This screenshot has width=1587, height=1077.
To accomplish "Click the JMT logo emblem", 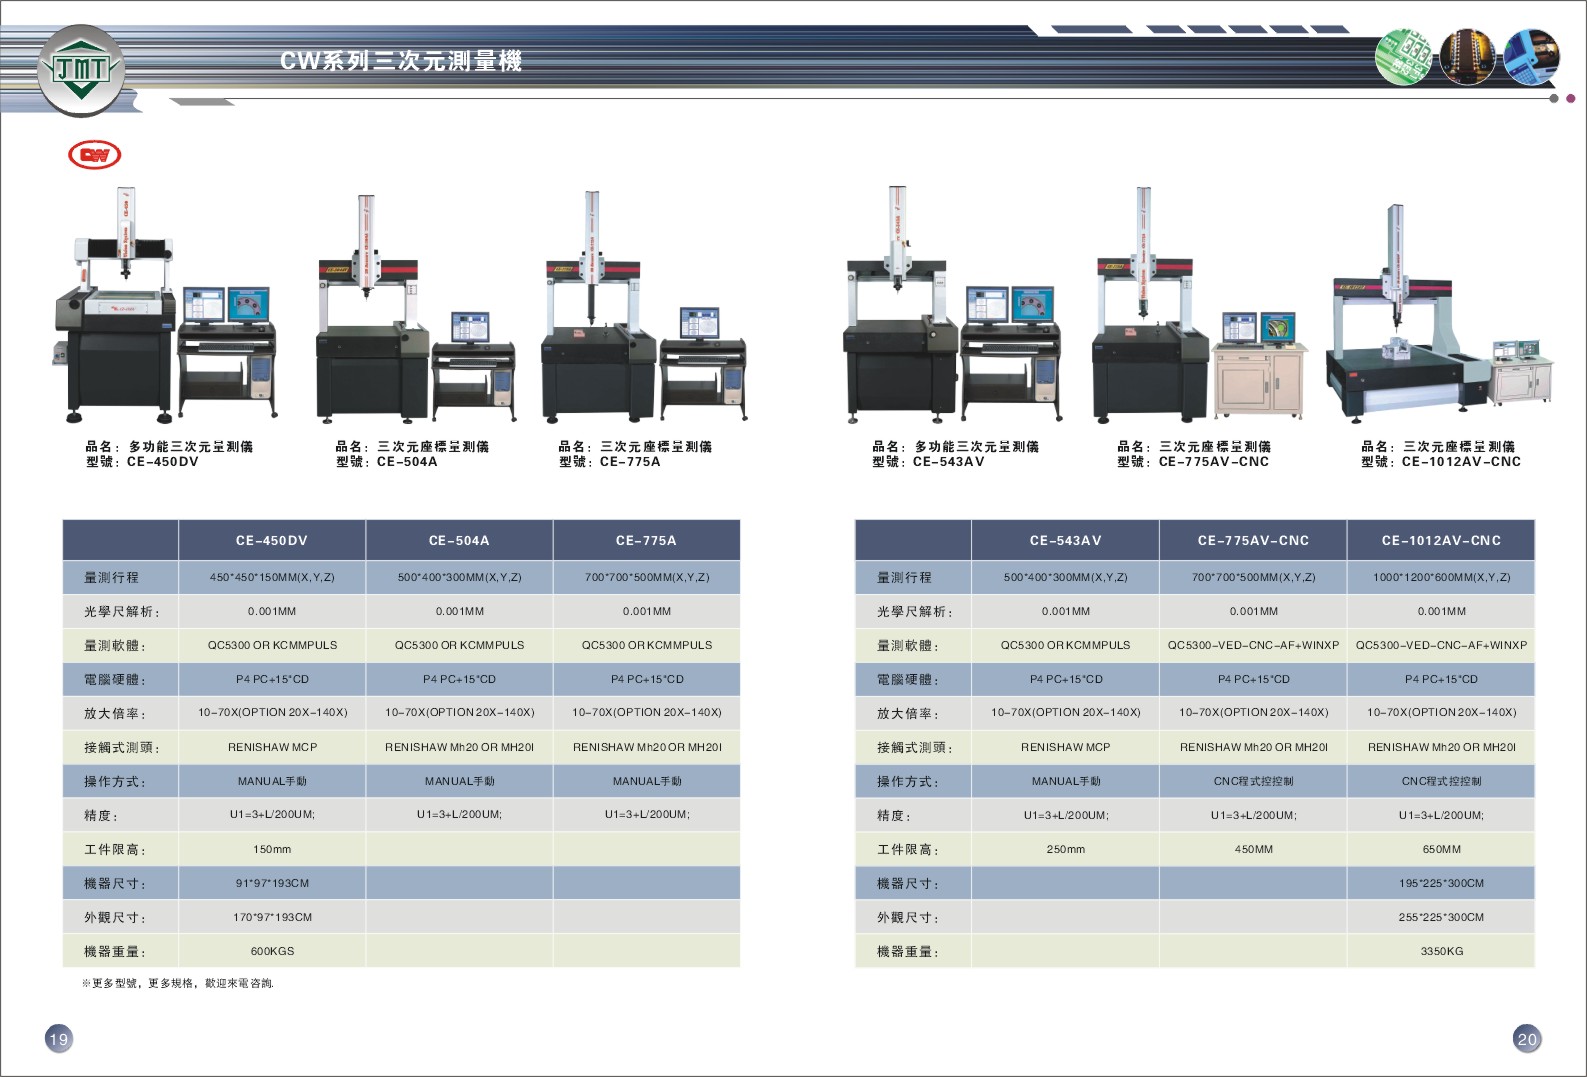I will (x=81, y=70).
